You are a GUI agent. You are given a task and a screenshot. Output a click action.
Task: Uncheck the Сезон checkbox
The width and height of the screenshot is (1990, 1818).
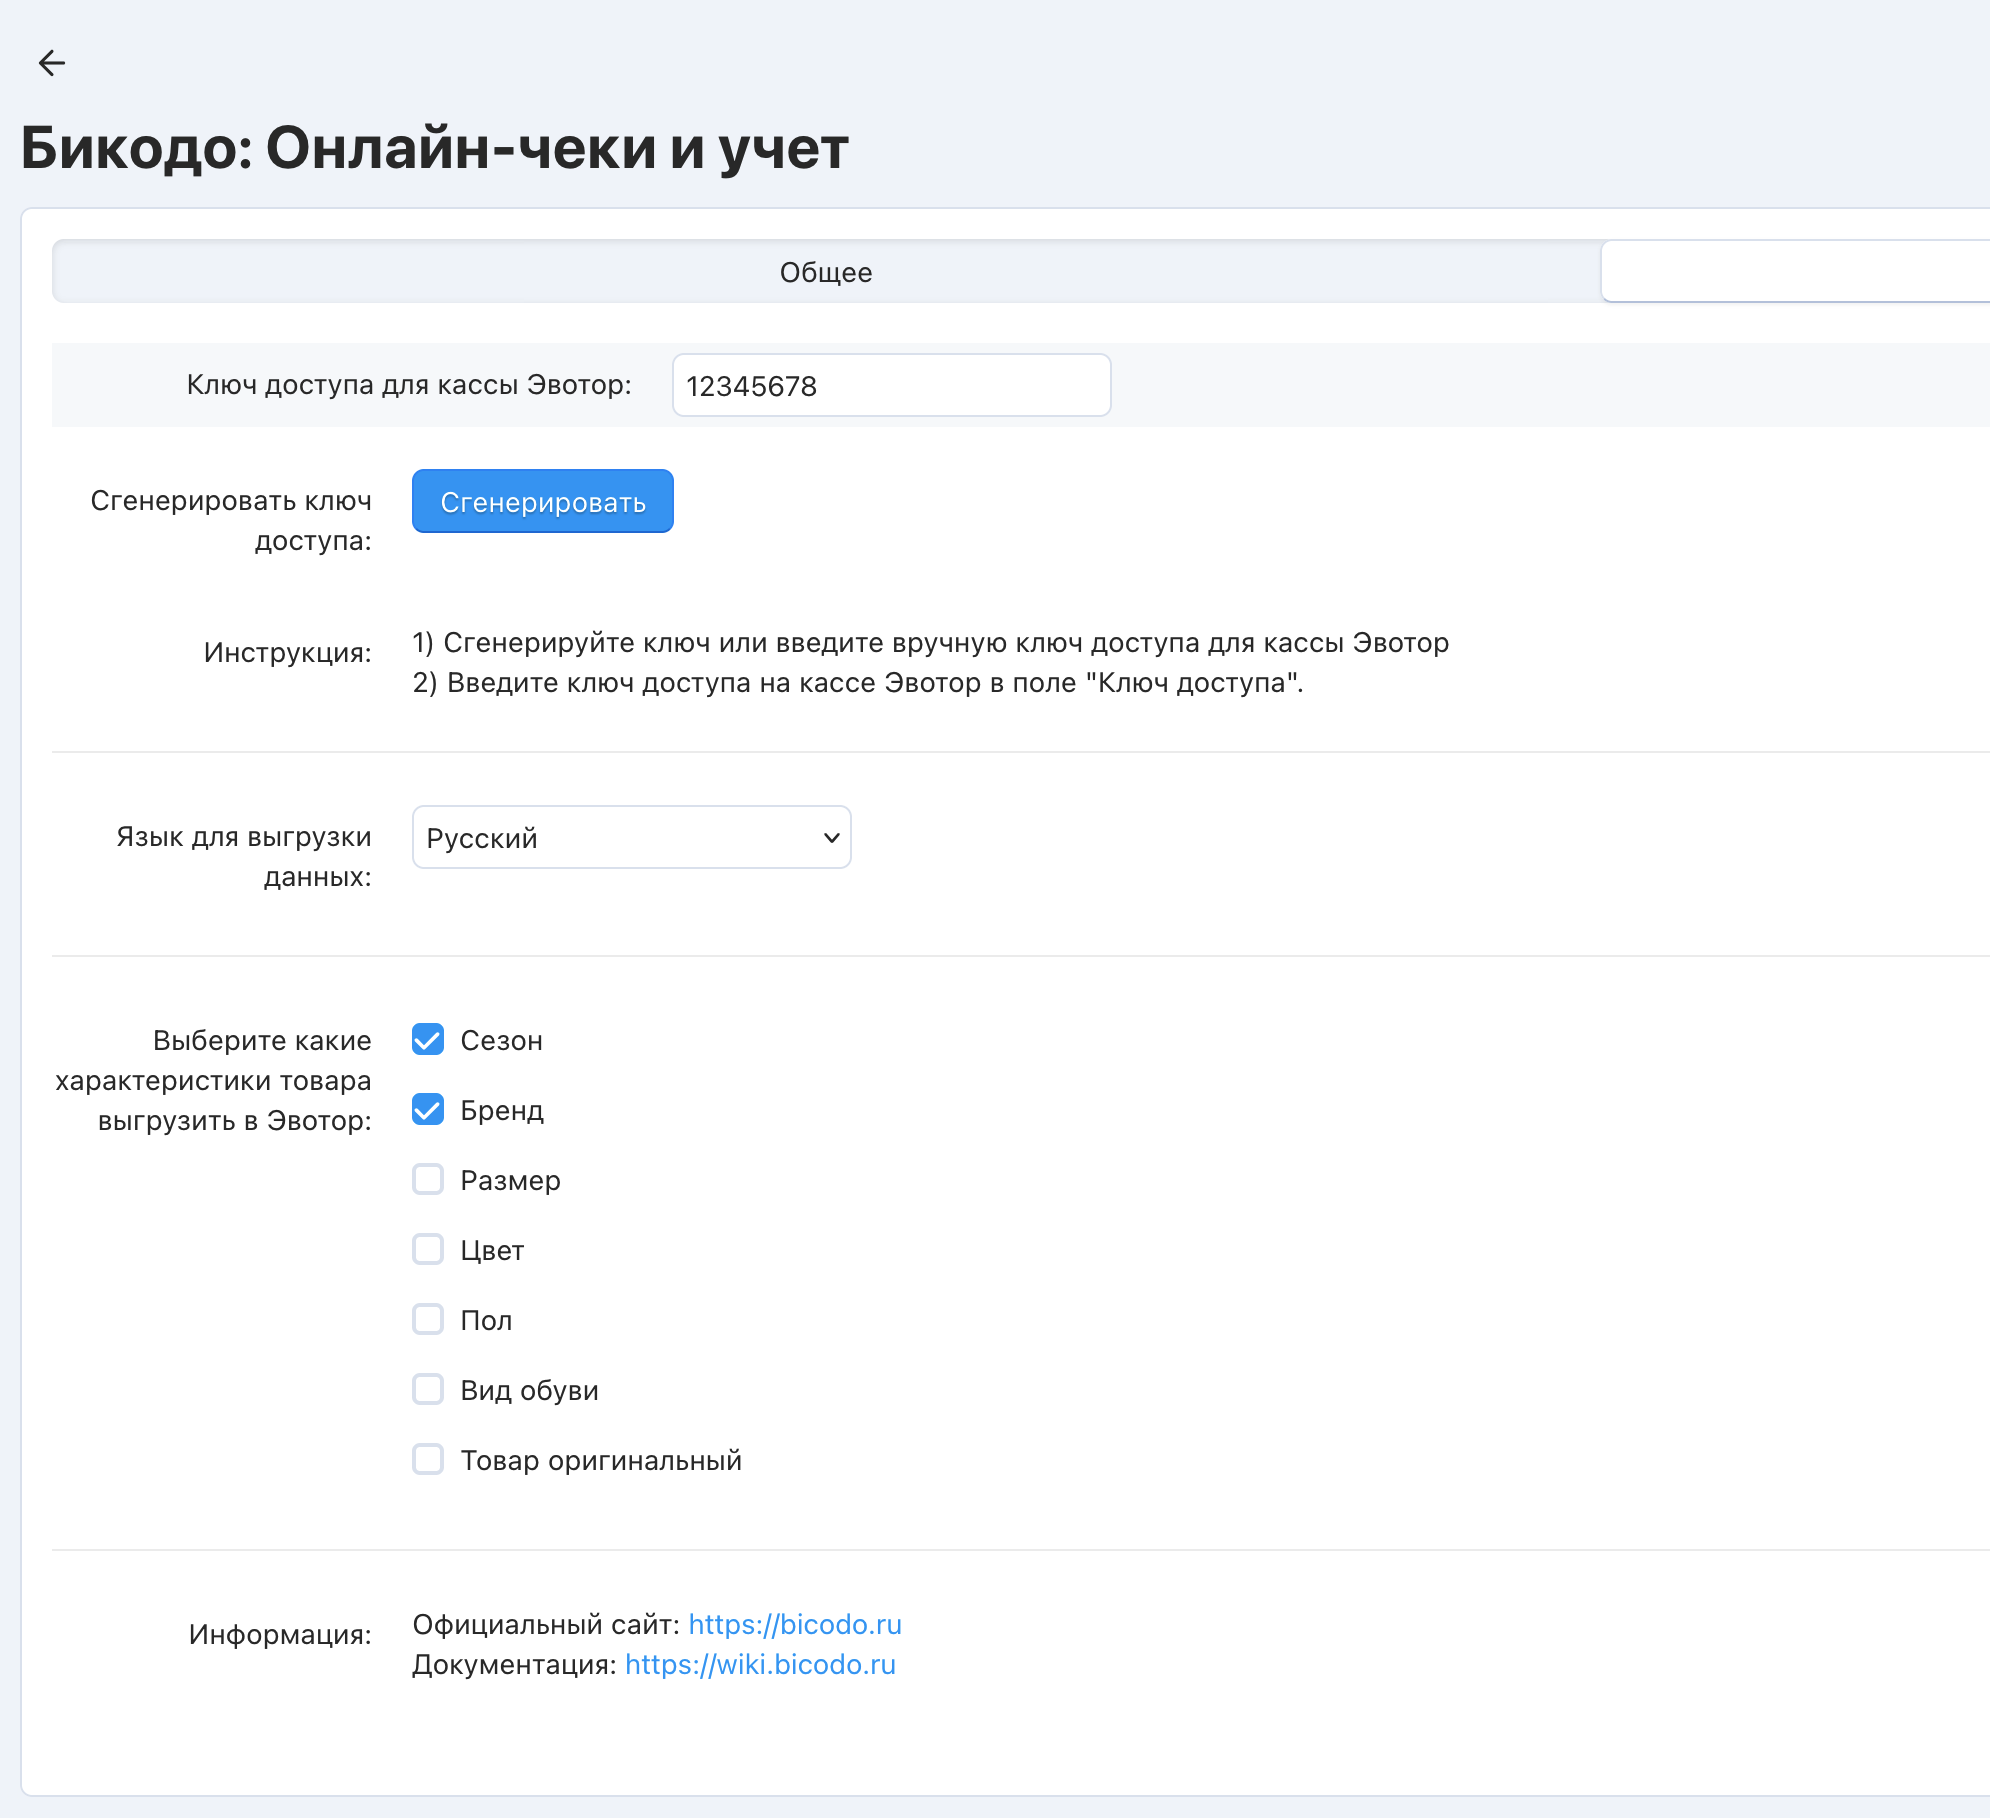428,1040
